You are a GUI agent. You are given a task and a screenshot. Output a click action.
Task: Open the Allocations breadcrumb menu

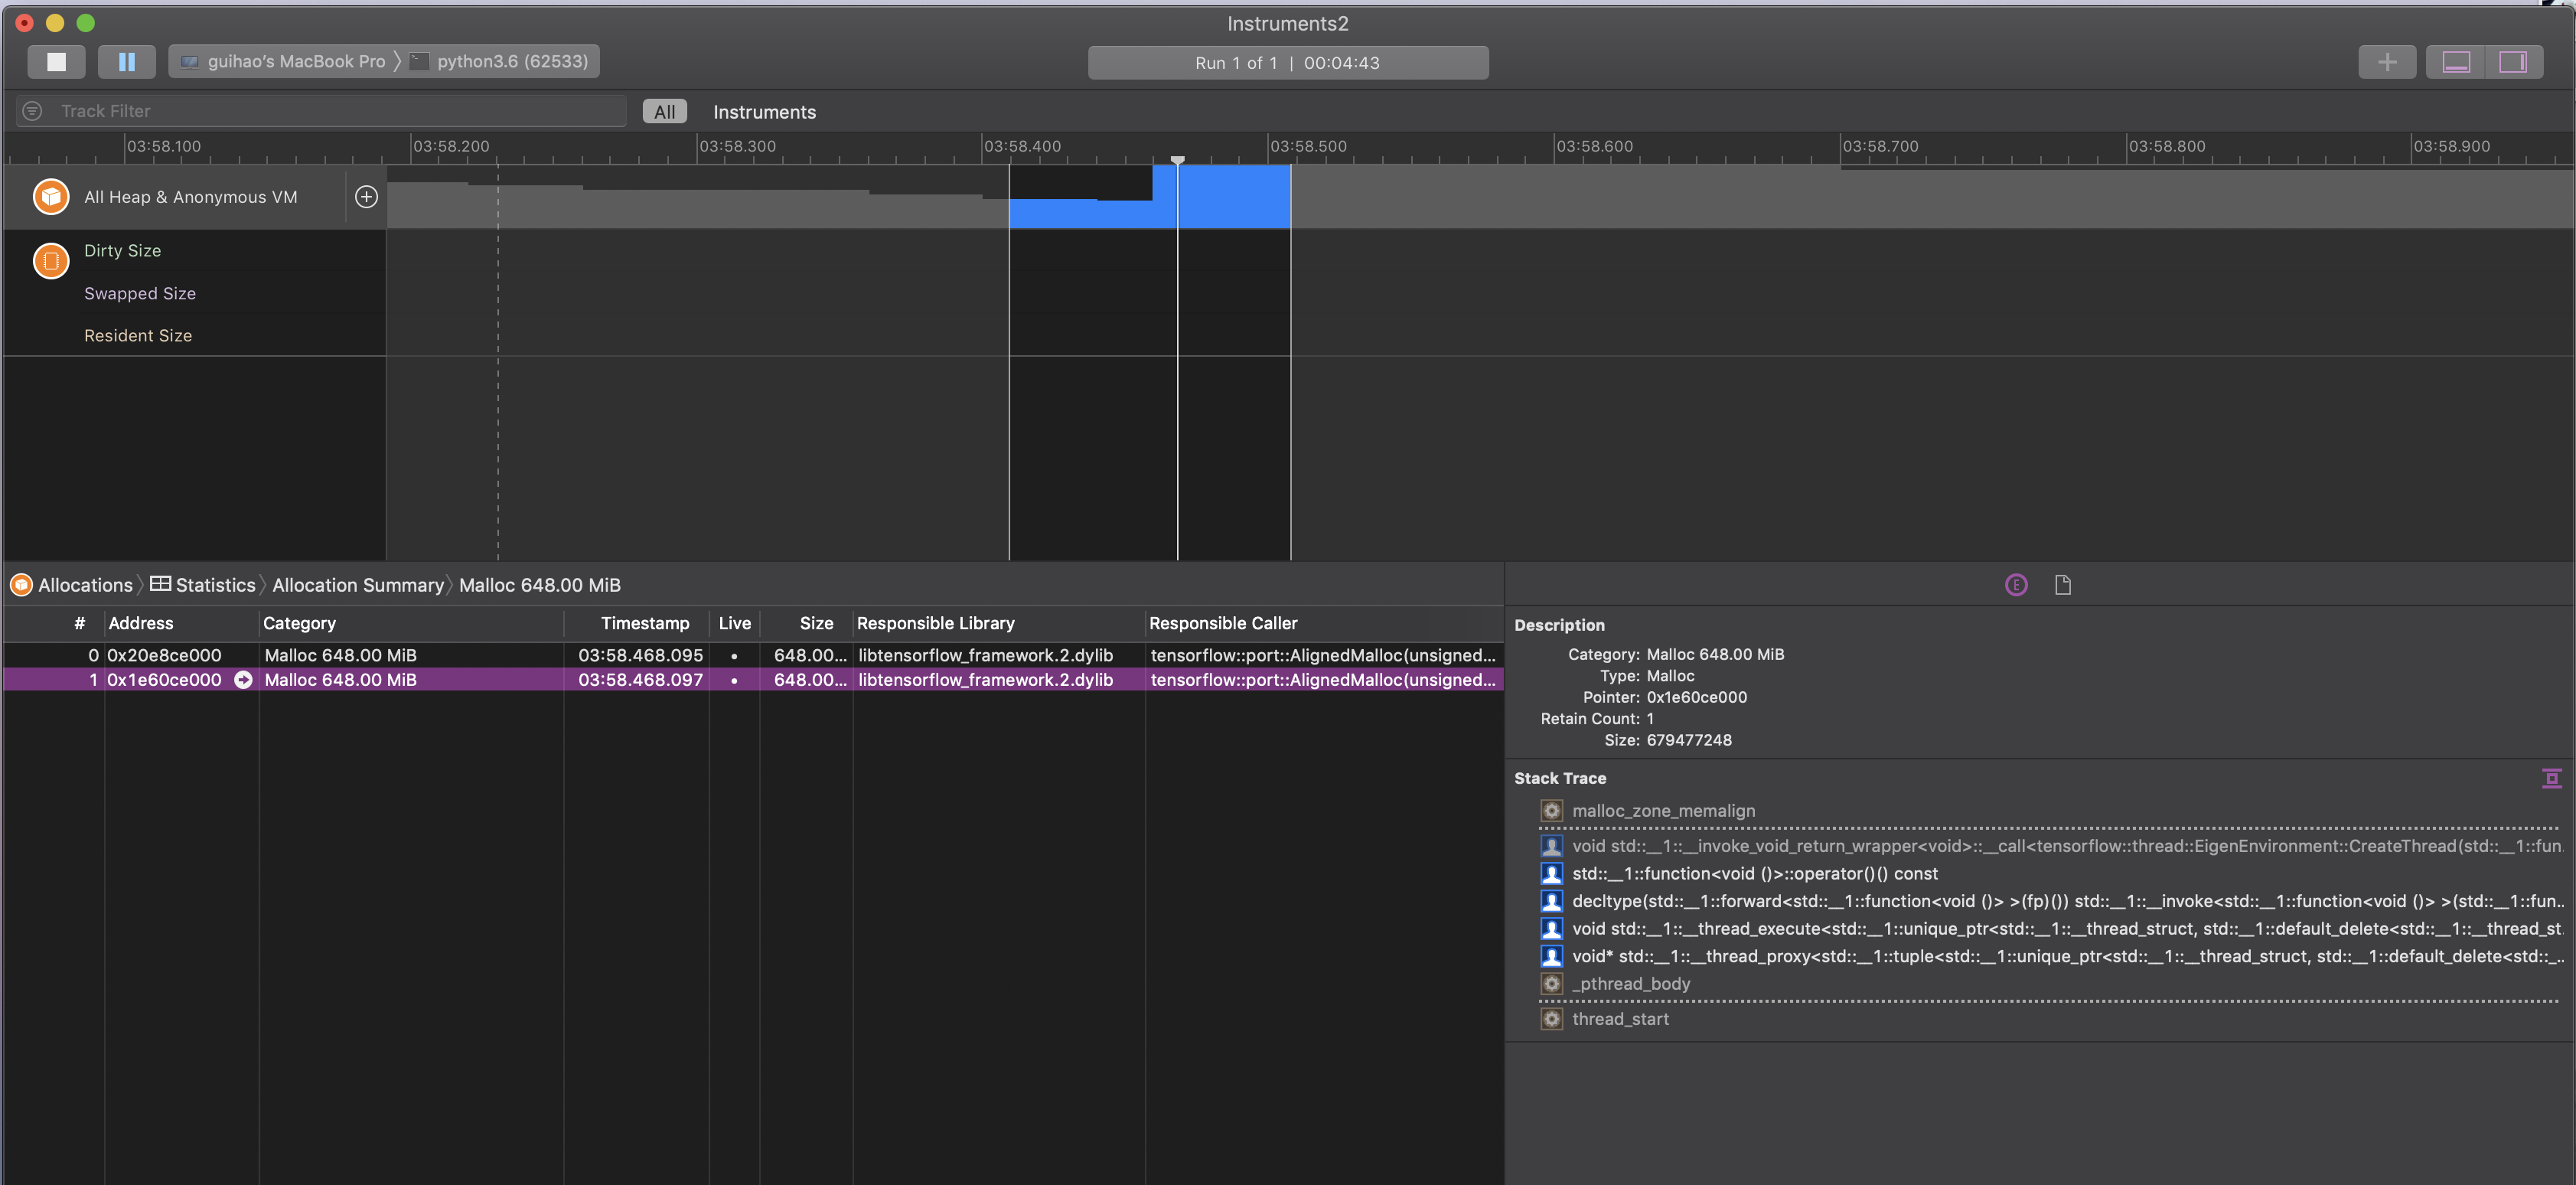73,585
